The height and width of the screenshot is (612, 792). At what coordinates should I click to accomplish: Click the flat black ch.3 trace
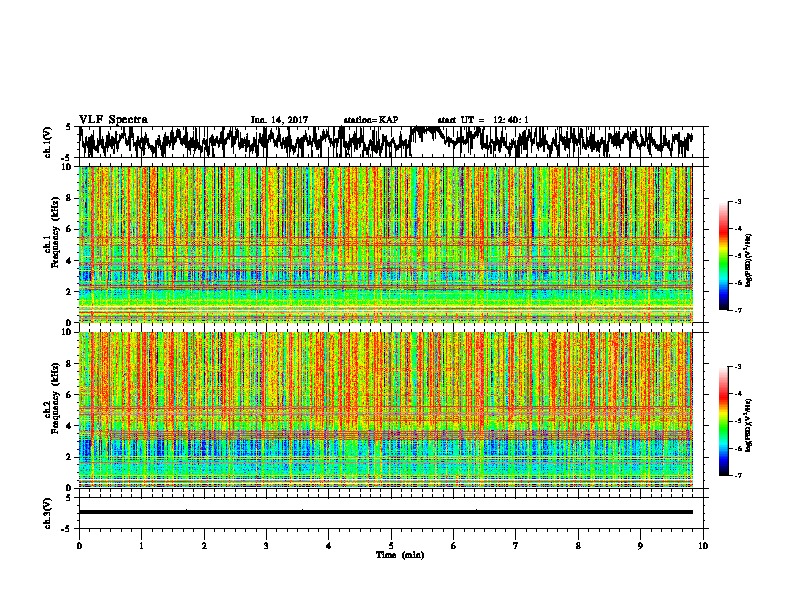pyautogui.click(x=386, y=512)
